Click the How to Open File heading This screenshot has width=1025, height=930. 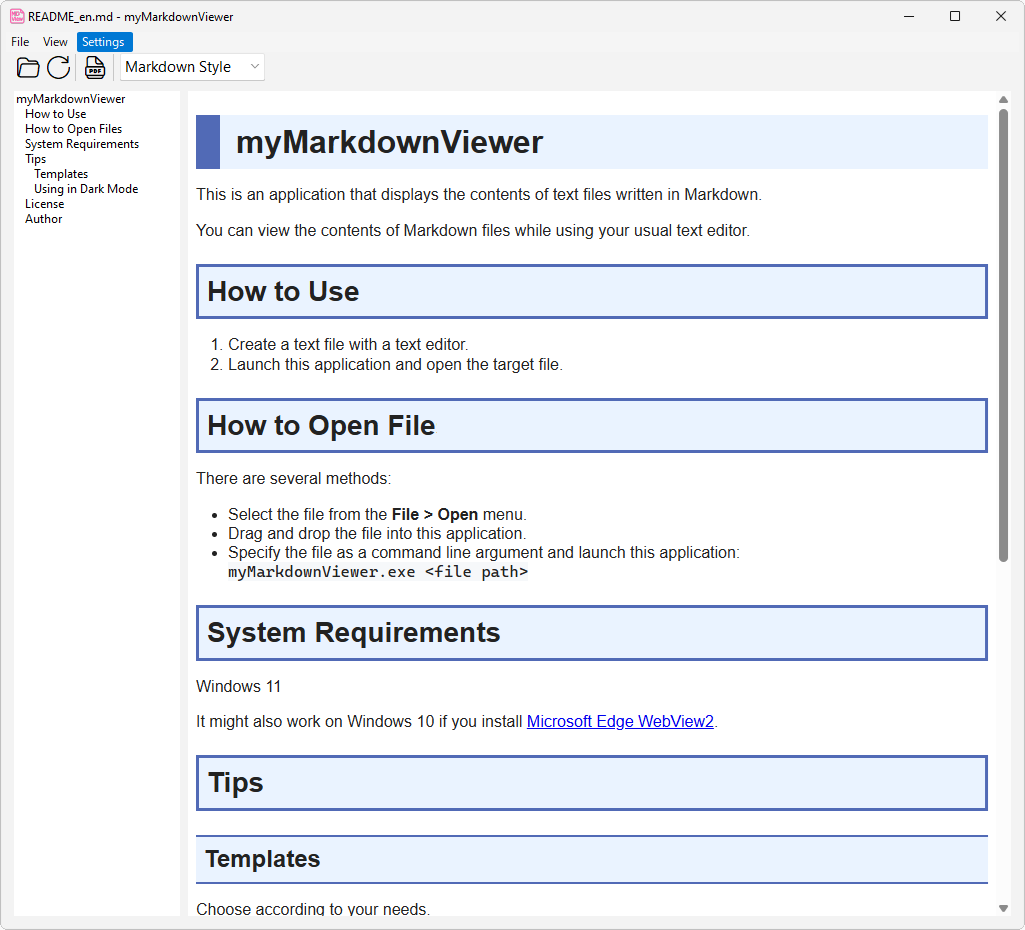[x=592, y=425]
